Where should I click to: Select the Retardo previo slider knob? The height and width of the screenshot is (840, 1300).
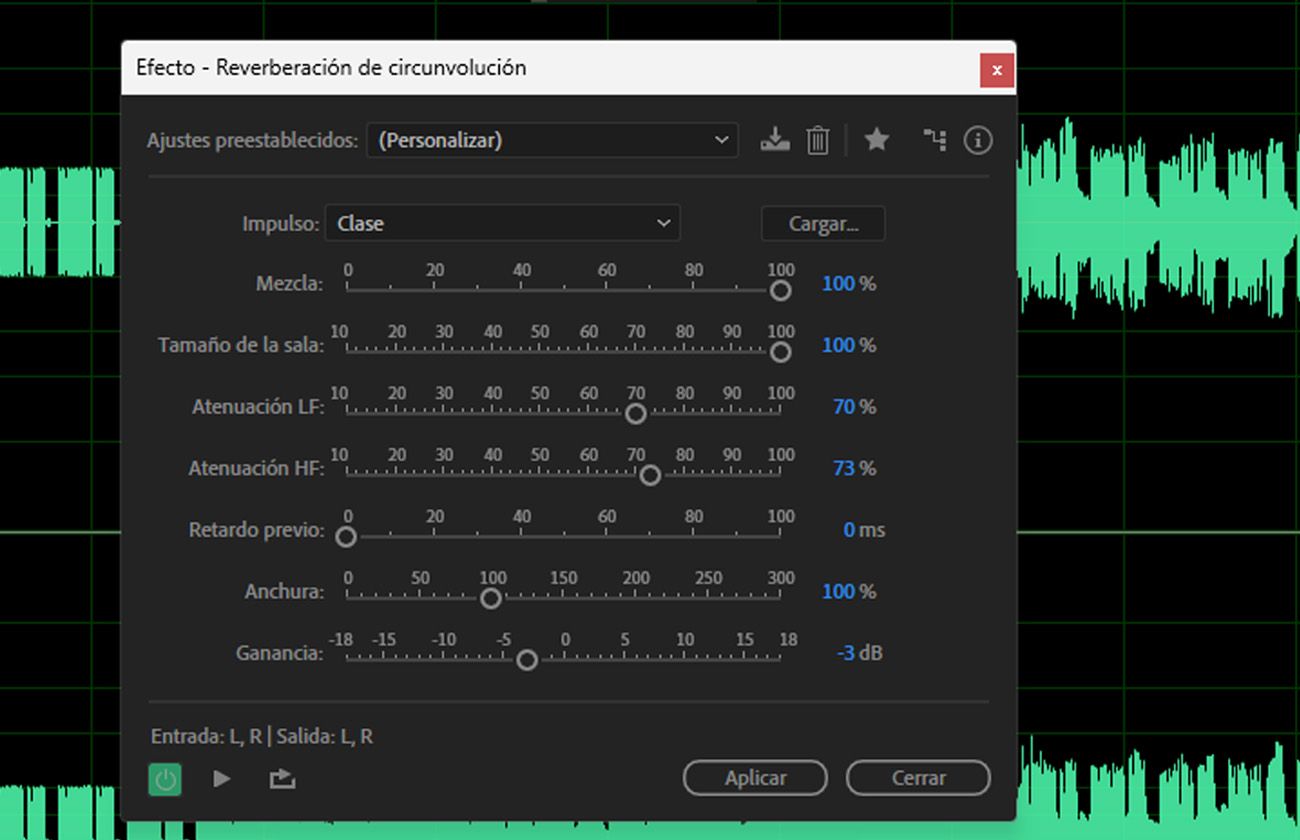pos(346,537)
